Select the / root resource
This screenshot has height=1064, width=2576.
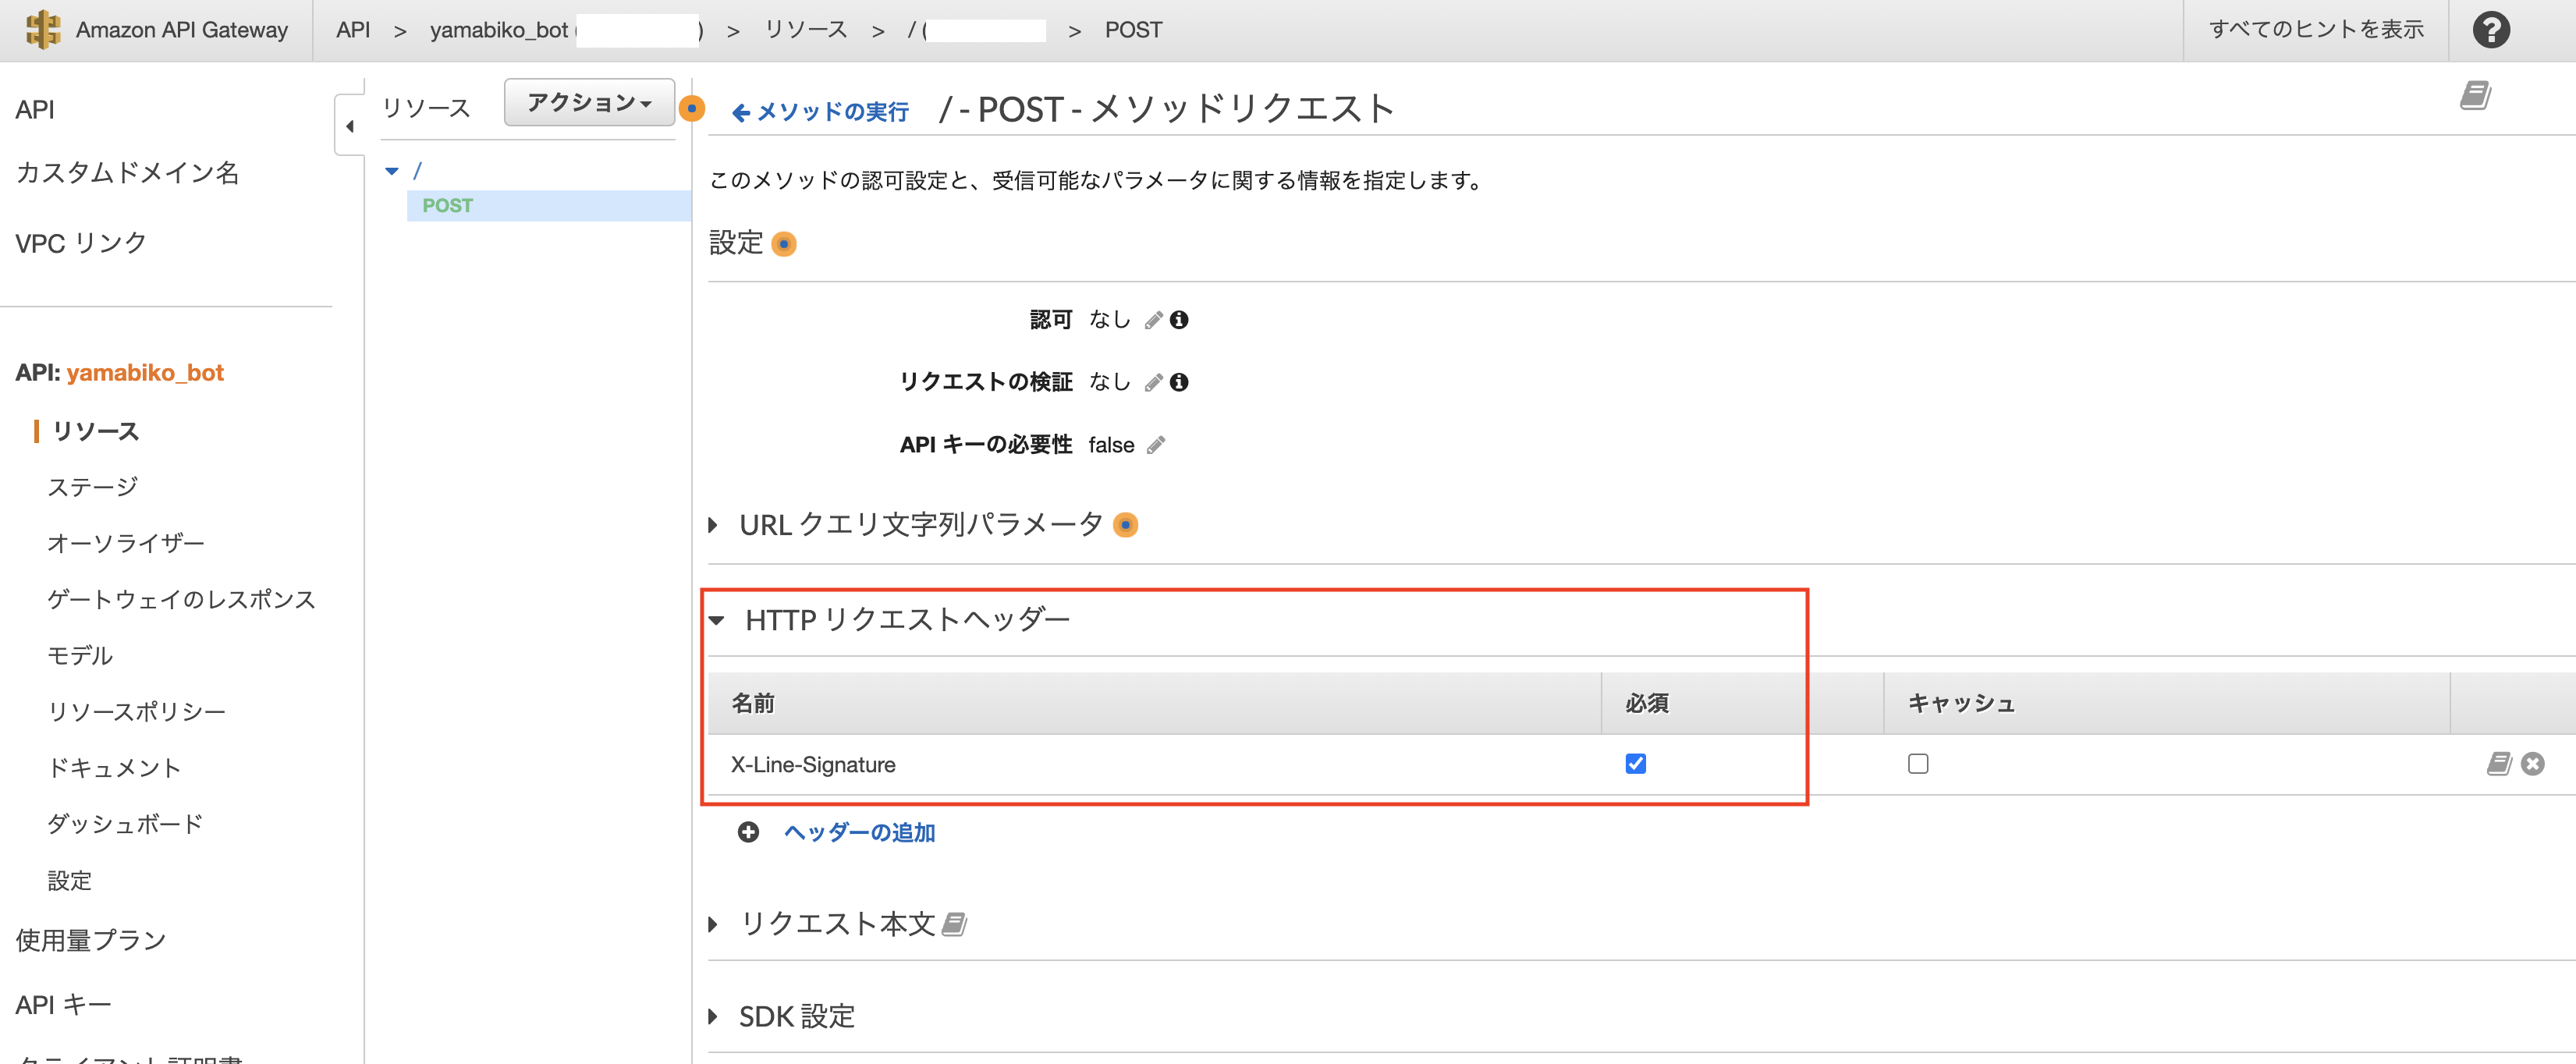pos(418,171)
